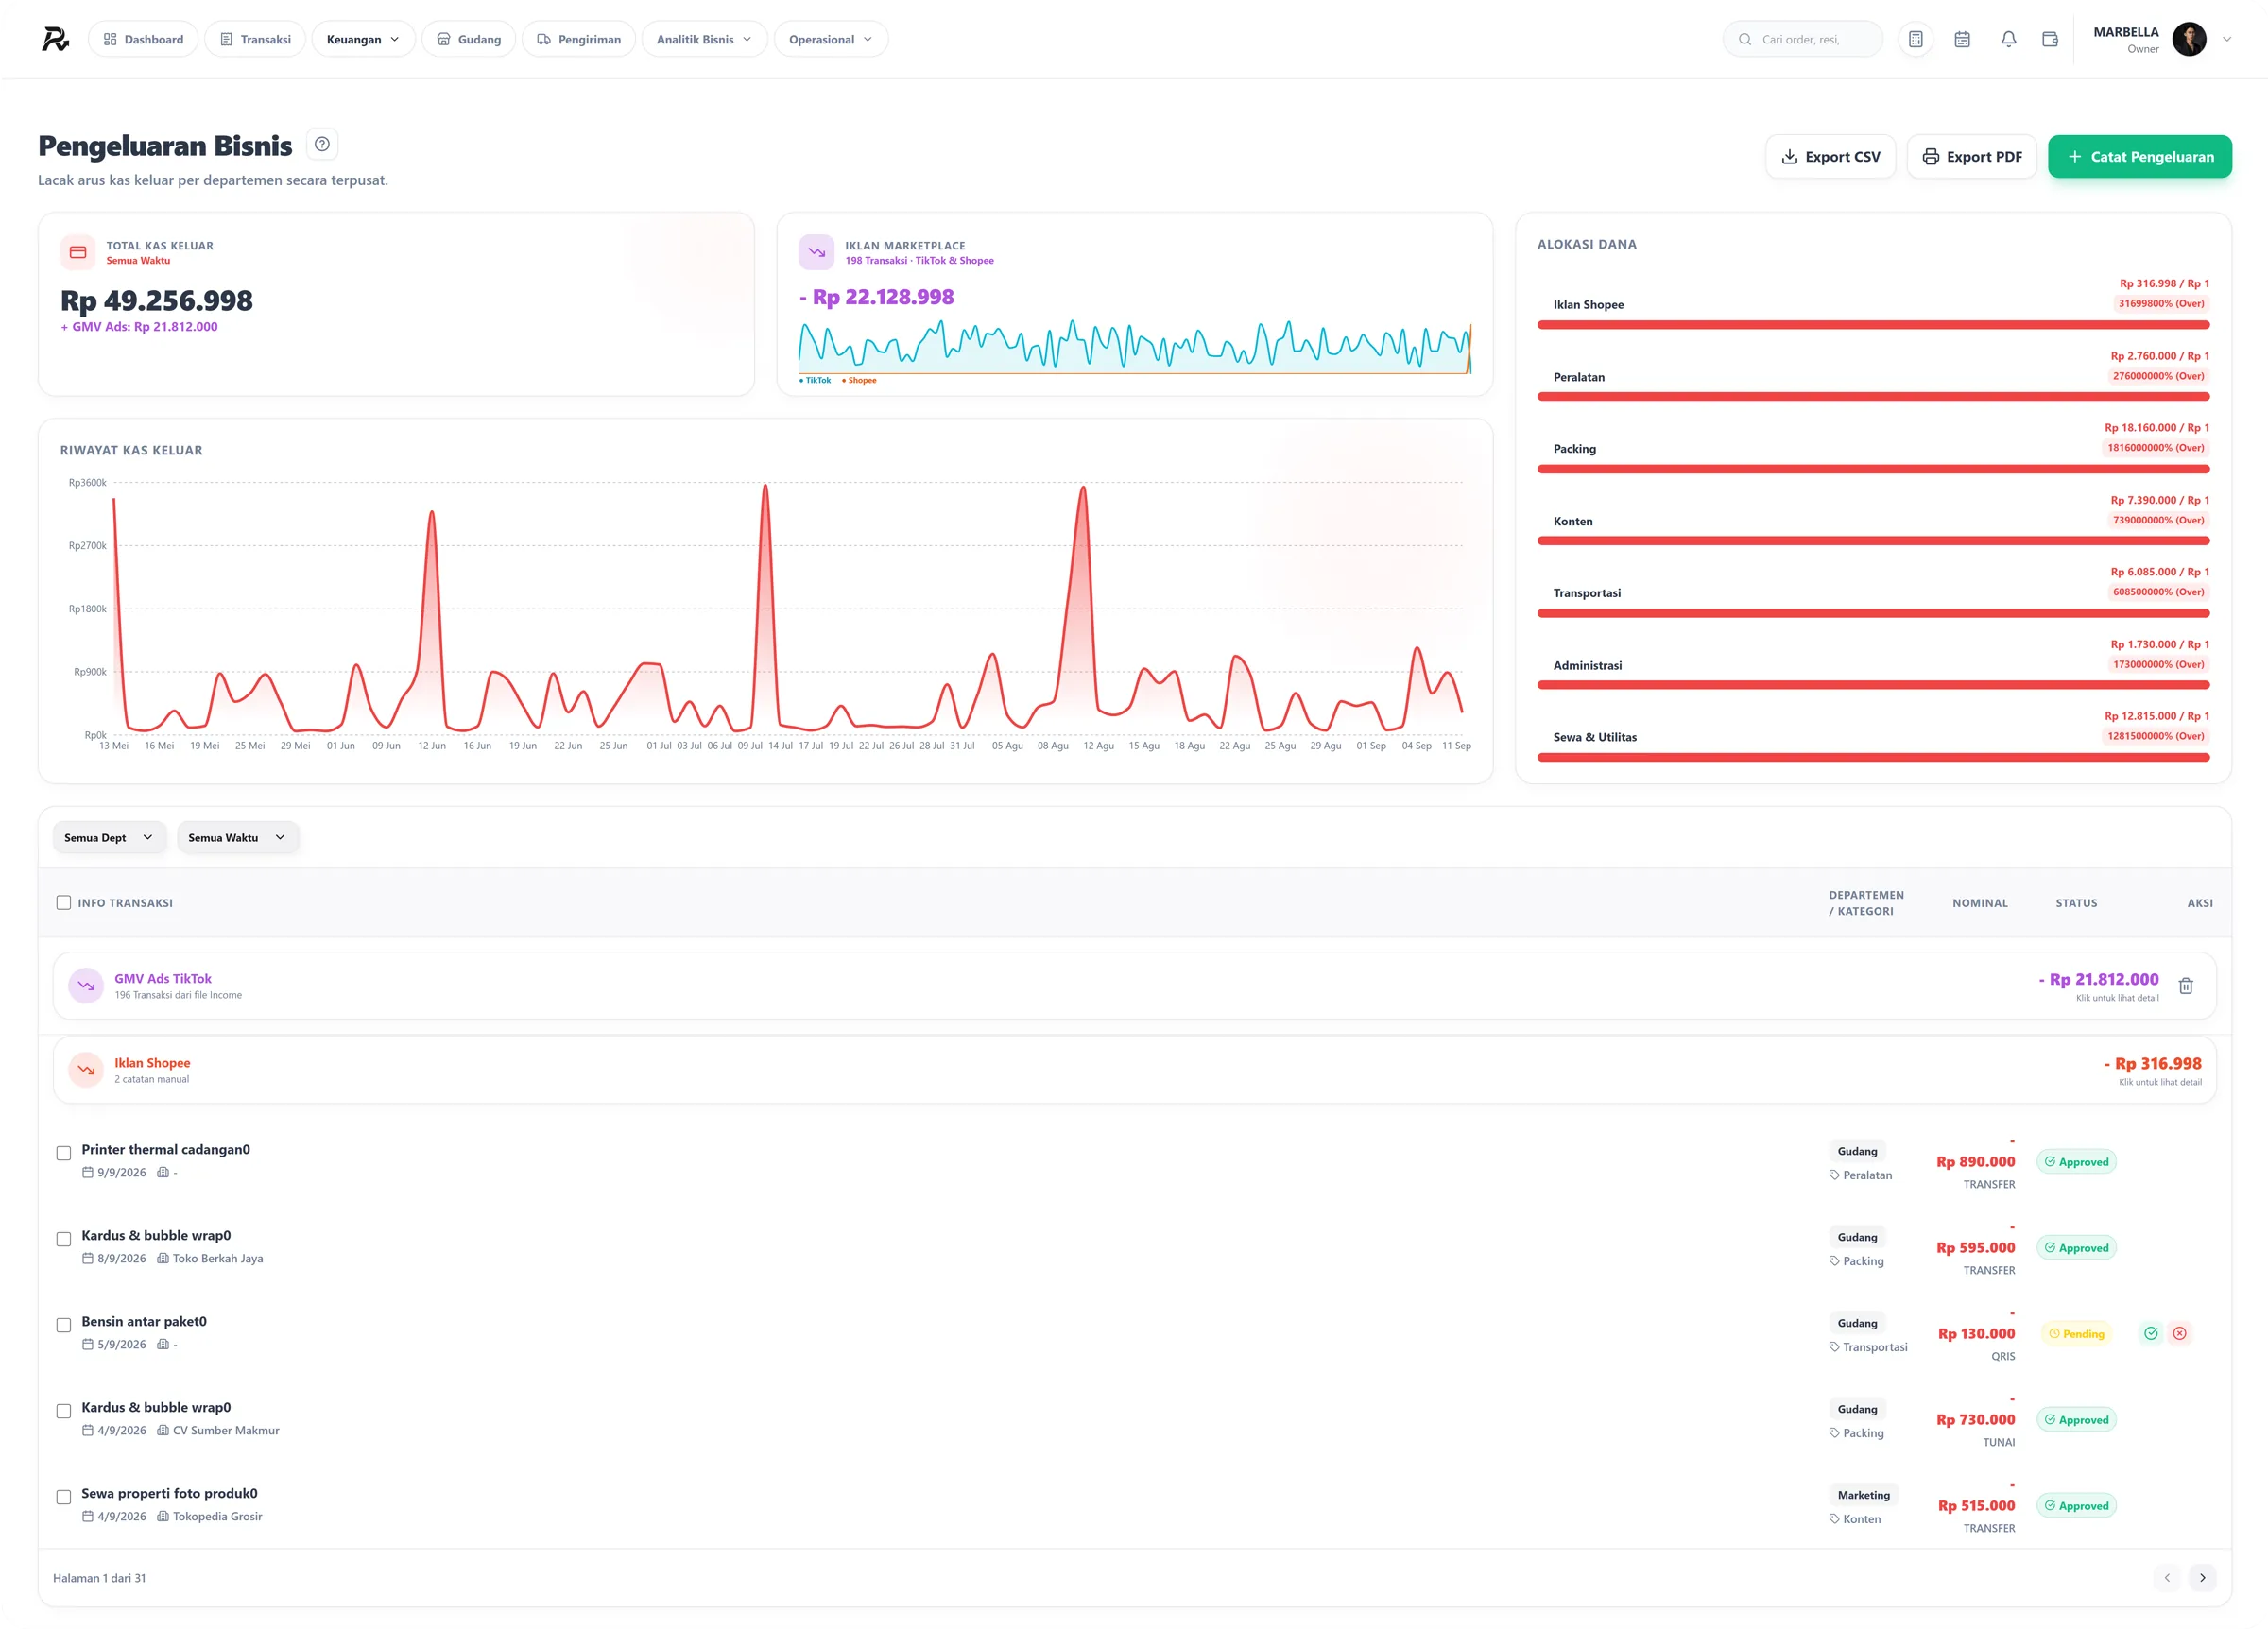Open notifications bell icon
This screenshot has width=2268, height=1629.
[2008, 39]
